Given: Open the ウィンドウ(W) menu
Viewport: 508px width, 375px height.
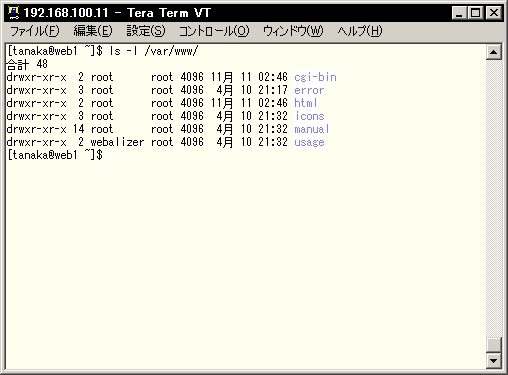Looking at the screenshot, I should [x=293, y=31].
